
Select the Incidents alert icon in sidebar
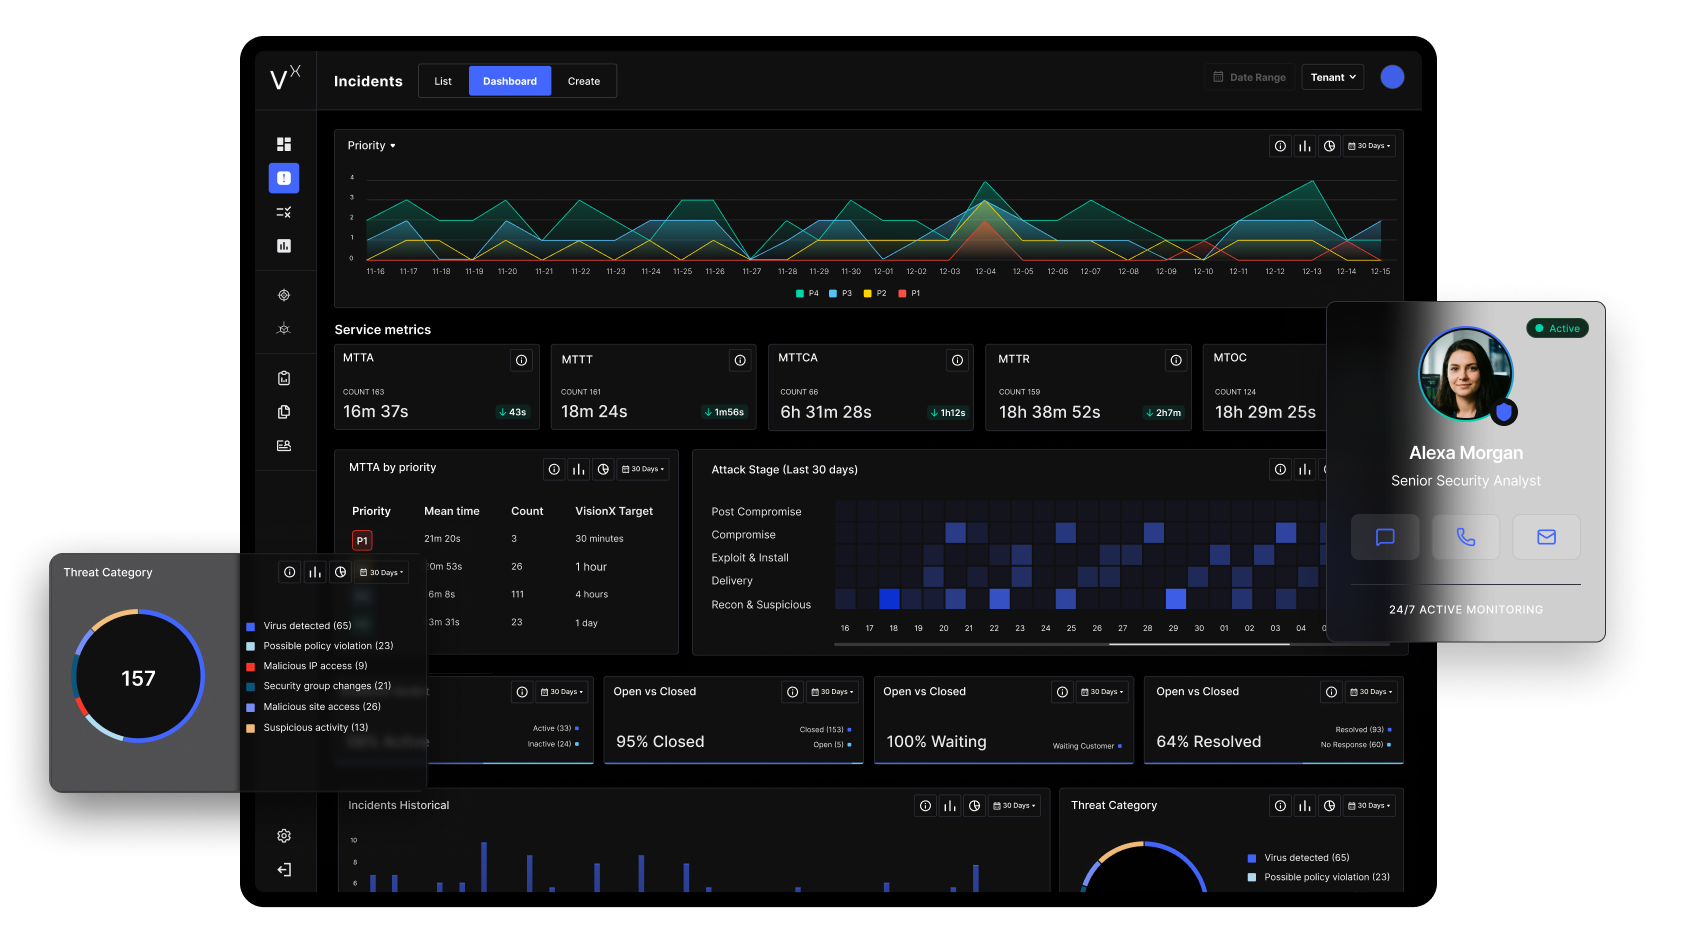point(284,178)
